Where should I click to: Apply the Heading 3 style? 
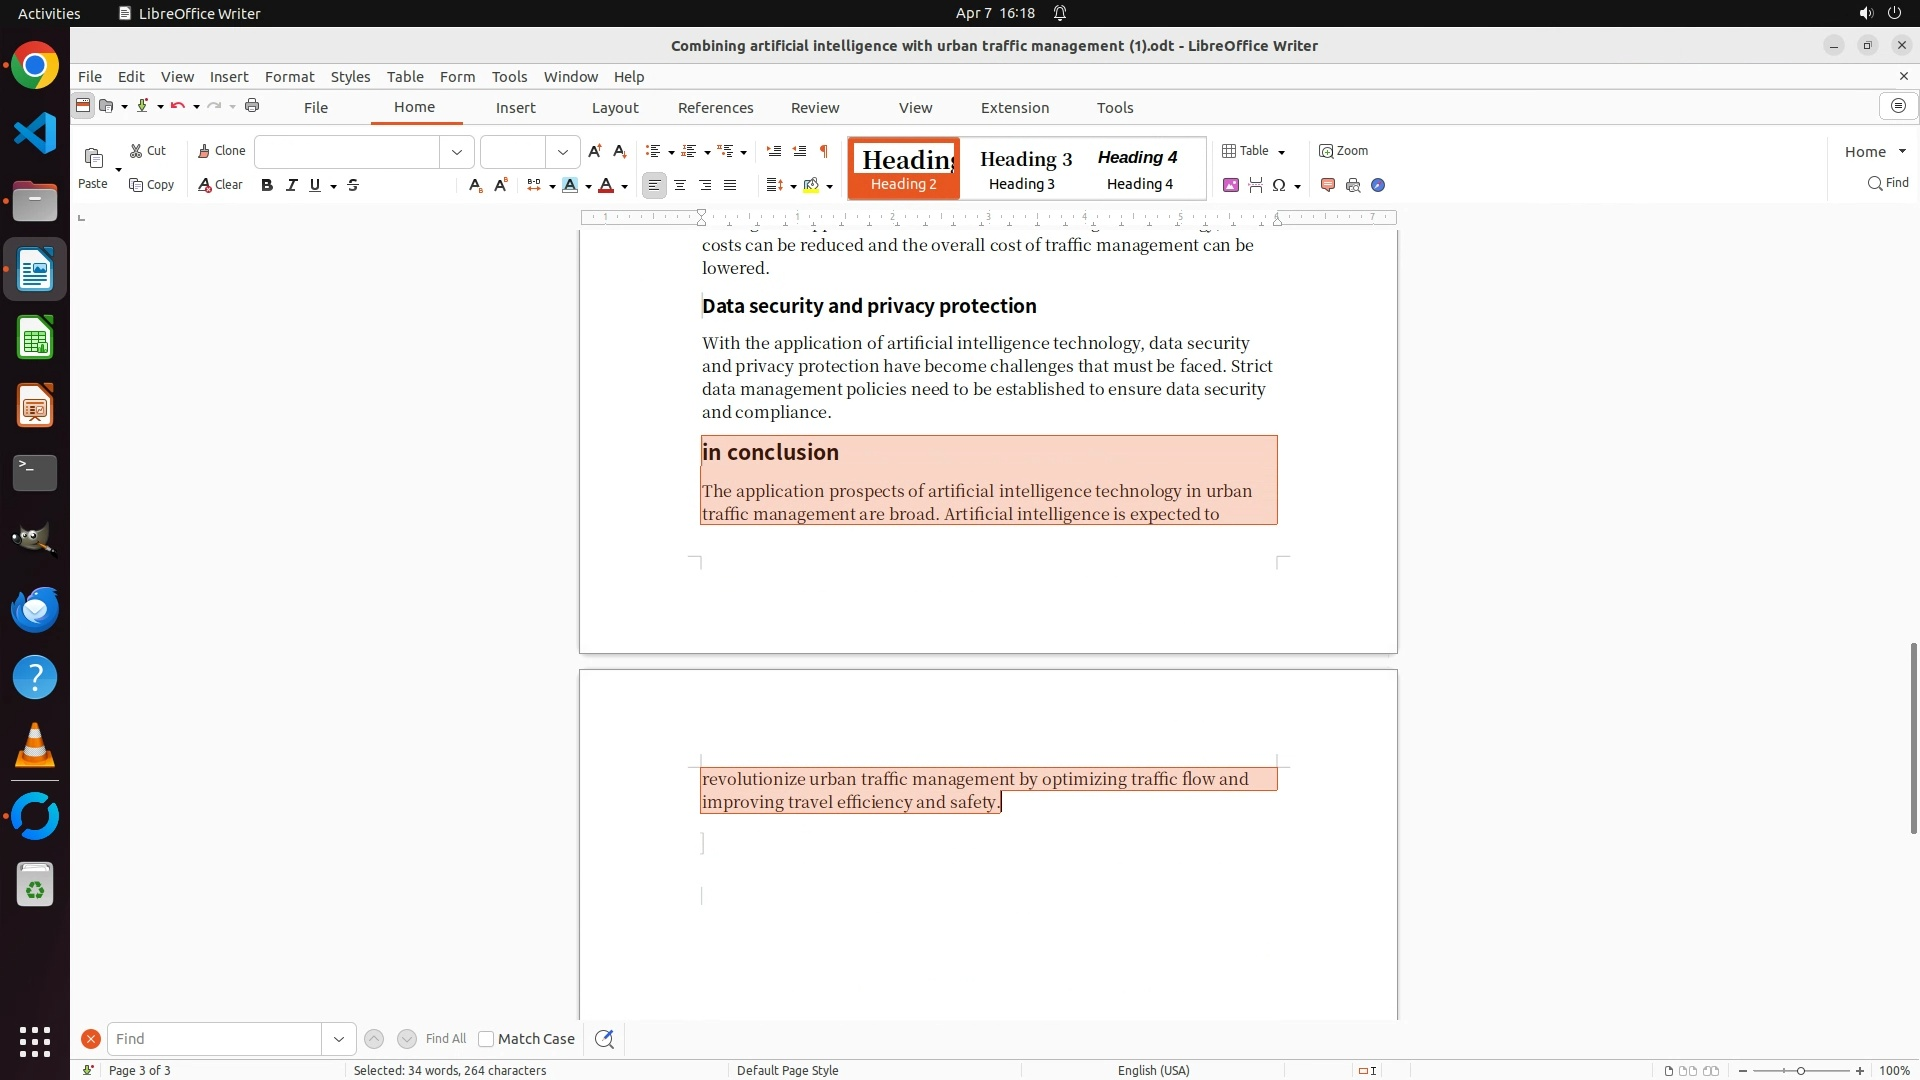coord(1025,168)
